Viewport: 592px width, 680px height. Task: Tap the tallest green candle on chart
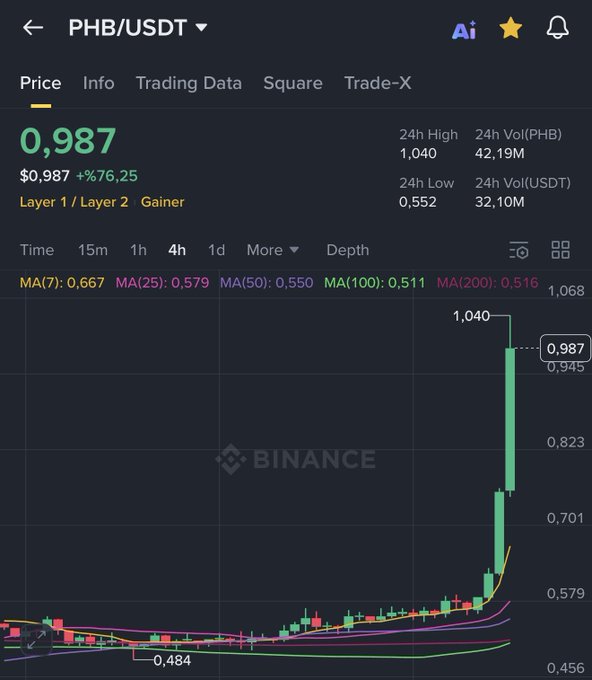click(x=510, y=418)
